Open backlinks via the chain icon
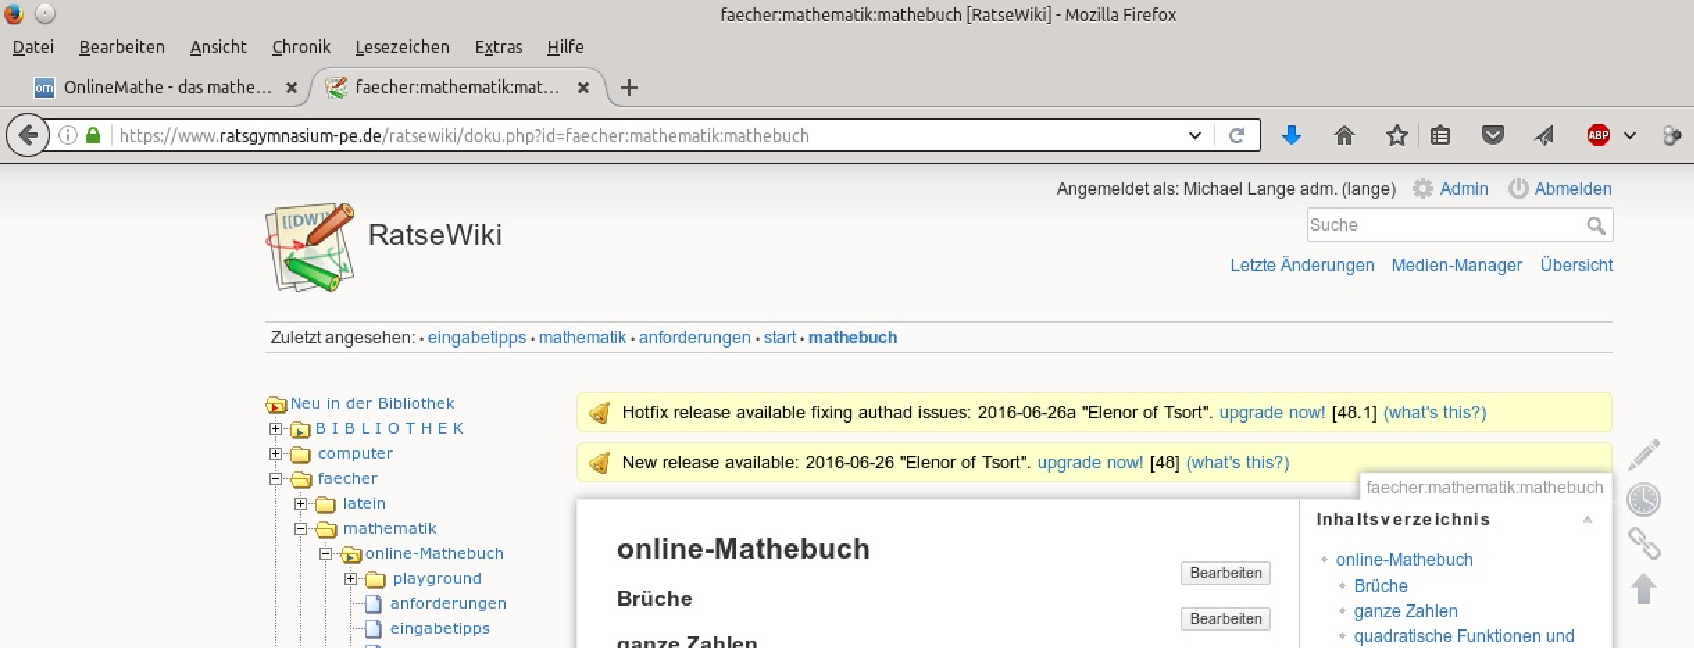1694x648 pixels. click(1643, 543)
